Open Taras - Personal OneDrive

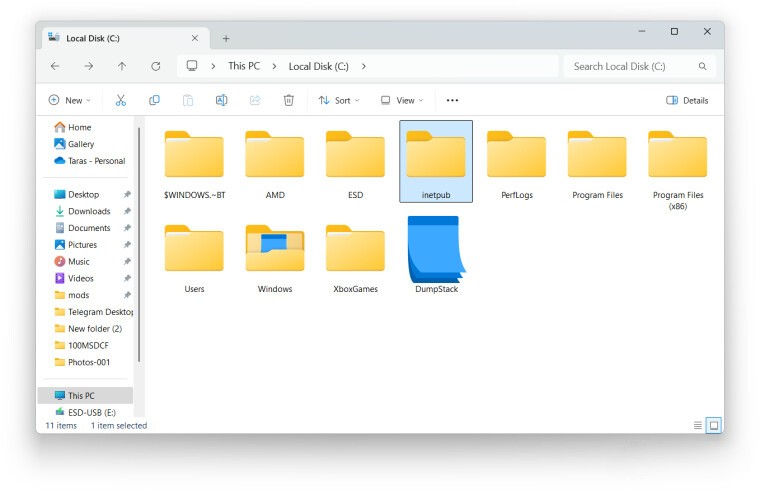[x=90, y=160]
